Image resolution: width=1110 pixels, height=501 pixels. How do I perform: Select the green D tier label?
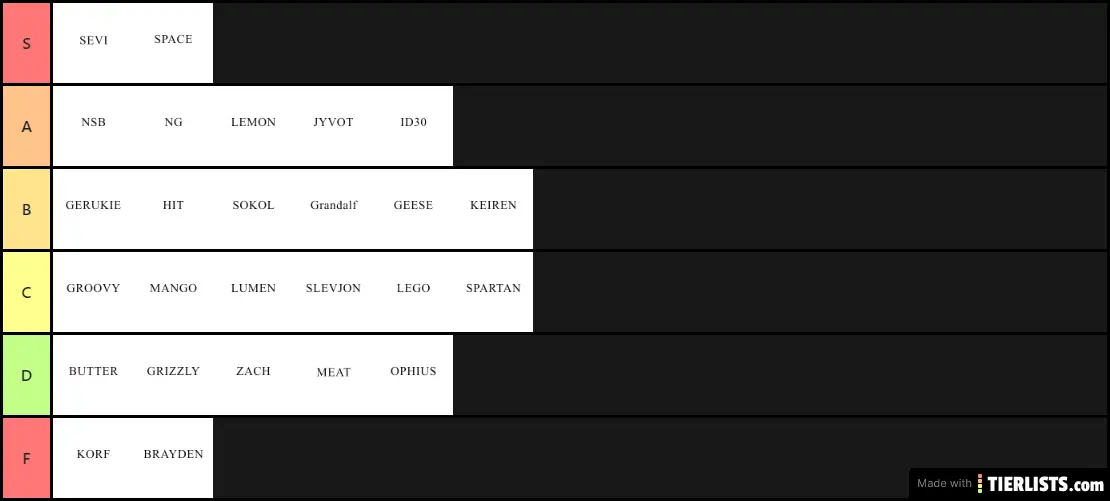(26, 374)
